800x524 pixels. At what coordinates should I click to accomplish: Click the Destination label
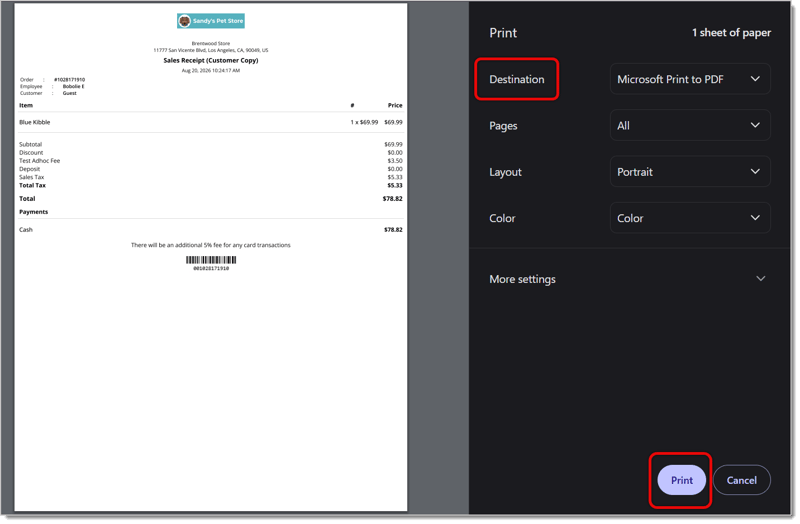519,80
